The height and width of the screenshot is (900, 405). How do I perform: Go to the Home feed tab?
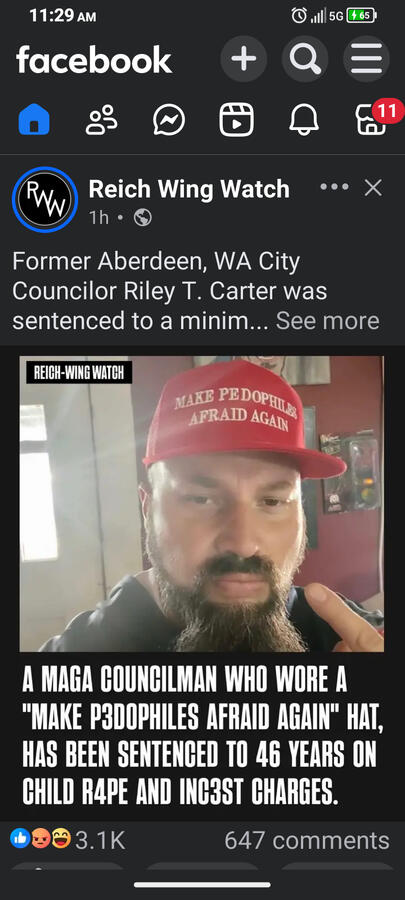click(x=34, y=121)
